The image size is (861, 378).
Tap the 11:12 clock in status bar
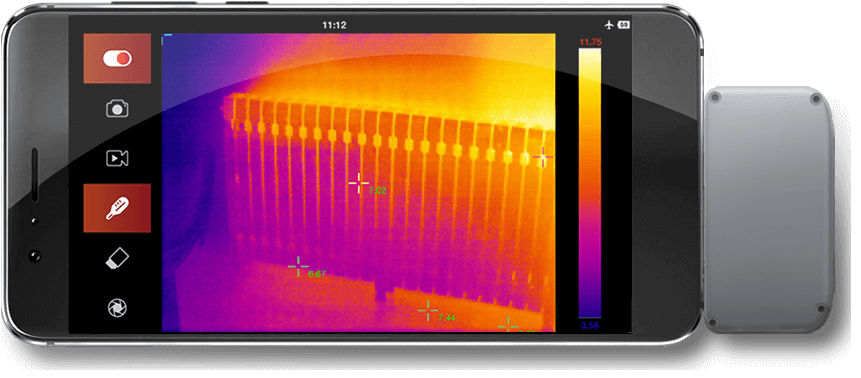tap(334, 25)
